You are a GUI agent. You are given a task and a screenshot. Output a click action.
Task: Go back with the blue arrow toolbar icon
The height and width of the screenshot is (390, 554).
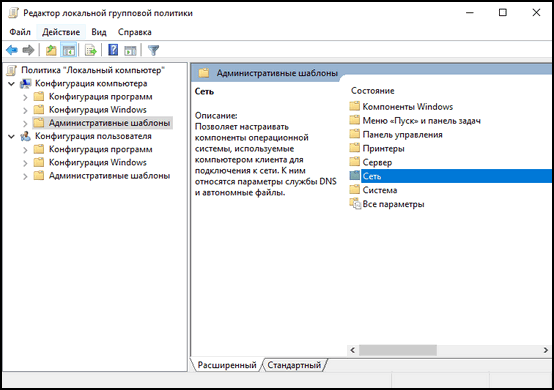tap(12, 50)
